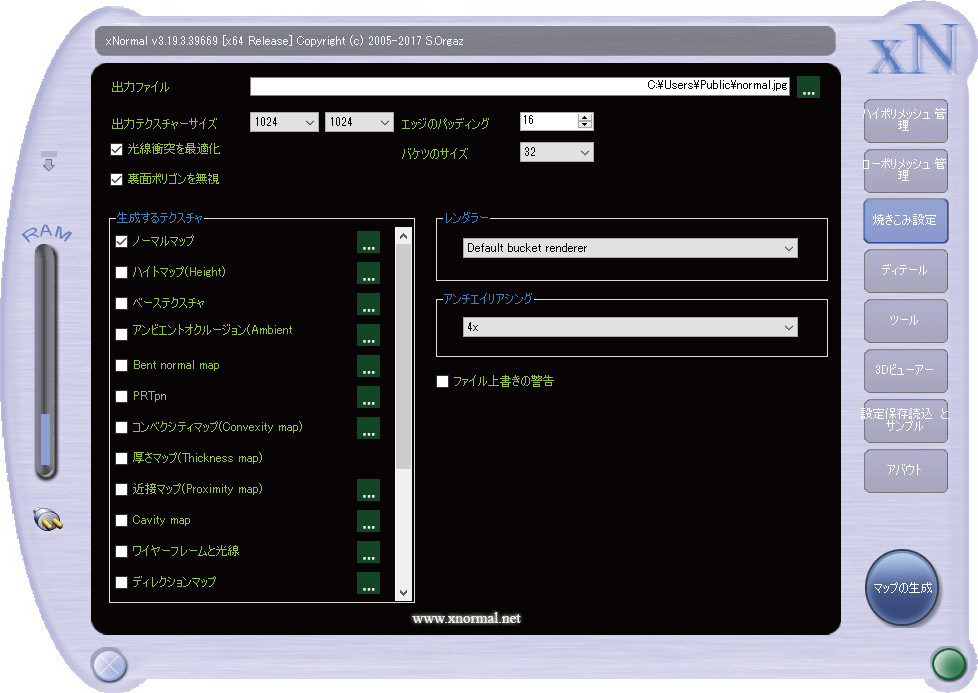
Task: Enable ファイル上書きの警告 checkbox
Action: tap(442, 382)
